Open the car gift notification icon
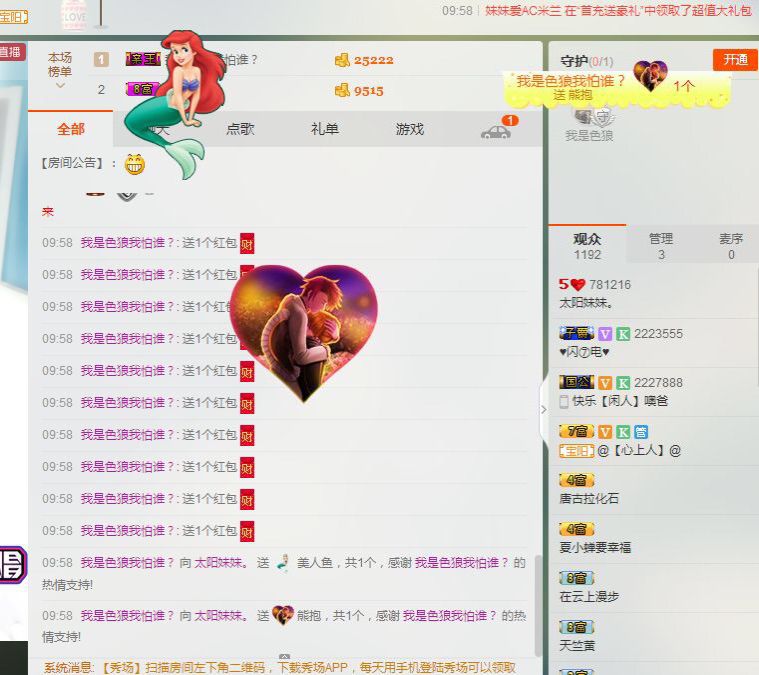 [x=496, y=132]
